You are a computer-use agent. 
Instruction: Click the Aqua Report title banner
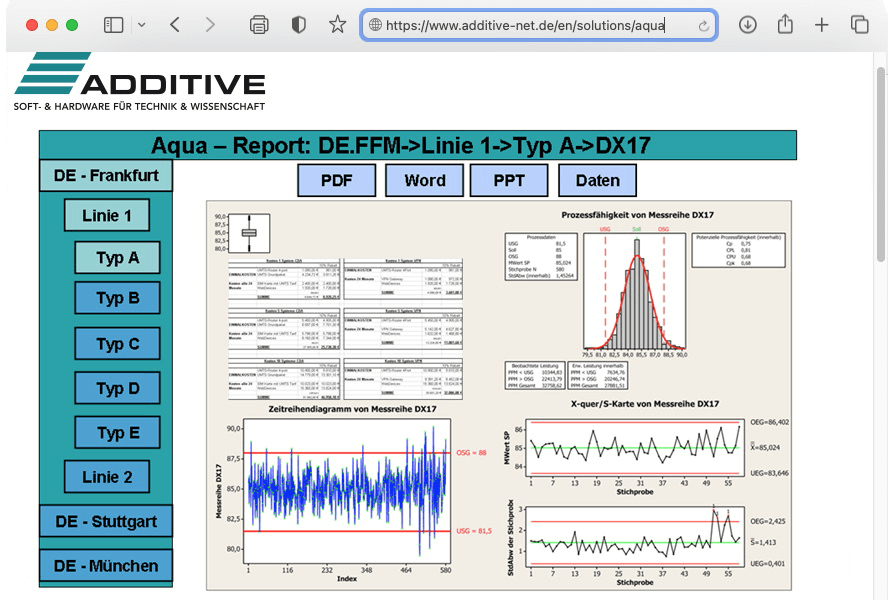click(x=418, y=145)
